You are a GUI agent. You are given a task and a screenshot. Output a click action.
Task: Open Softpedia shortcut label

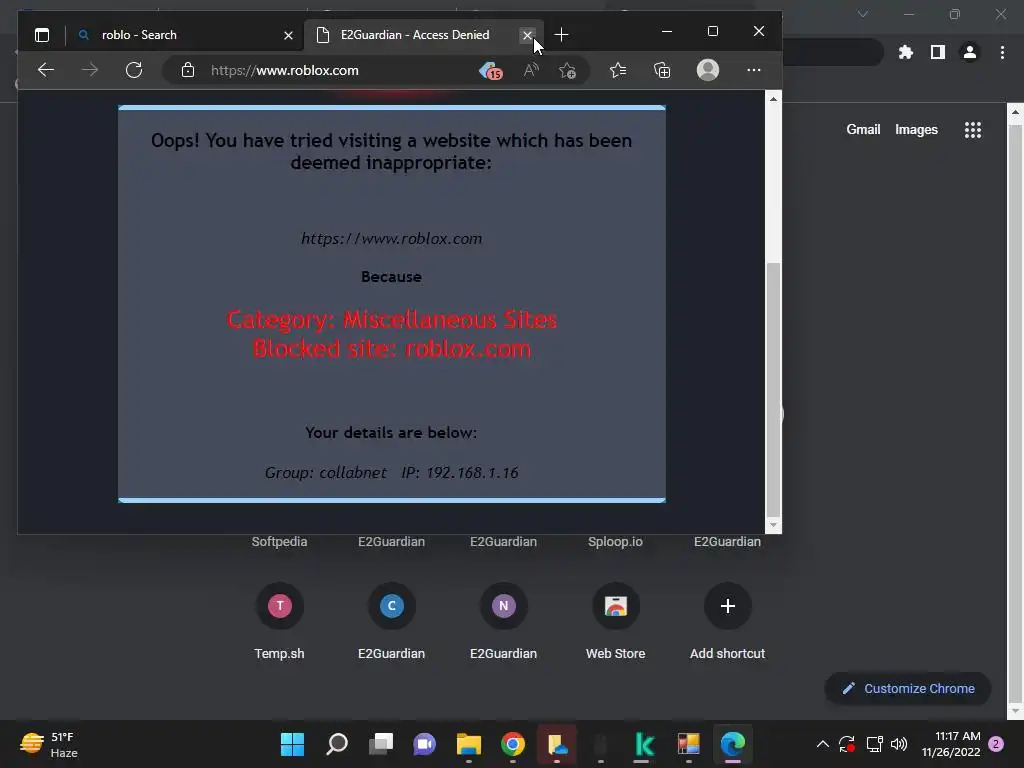pos(280,541)
